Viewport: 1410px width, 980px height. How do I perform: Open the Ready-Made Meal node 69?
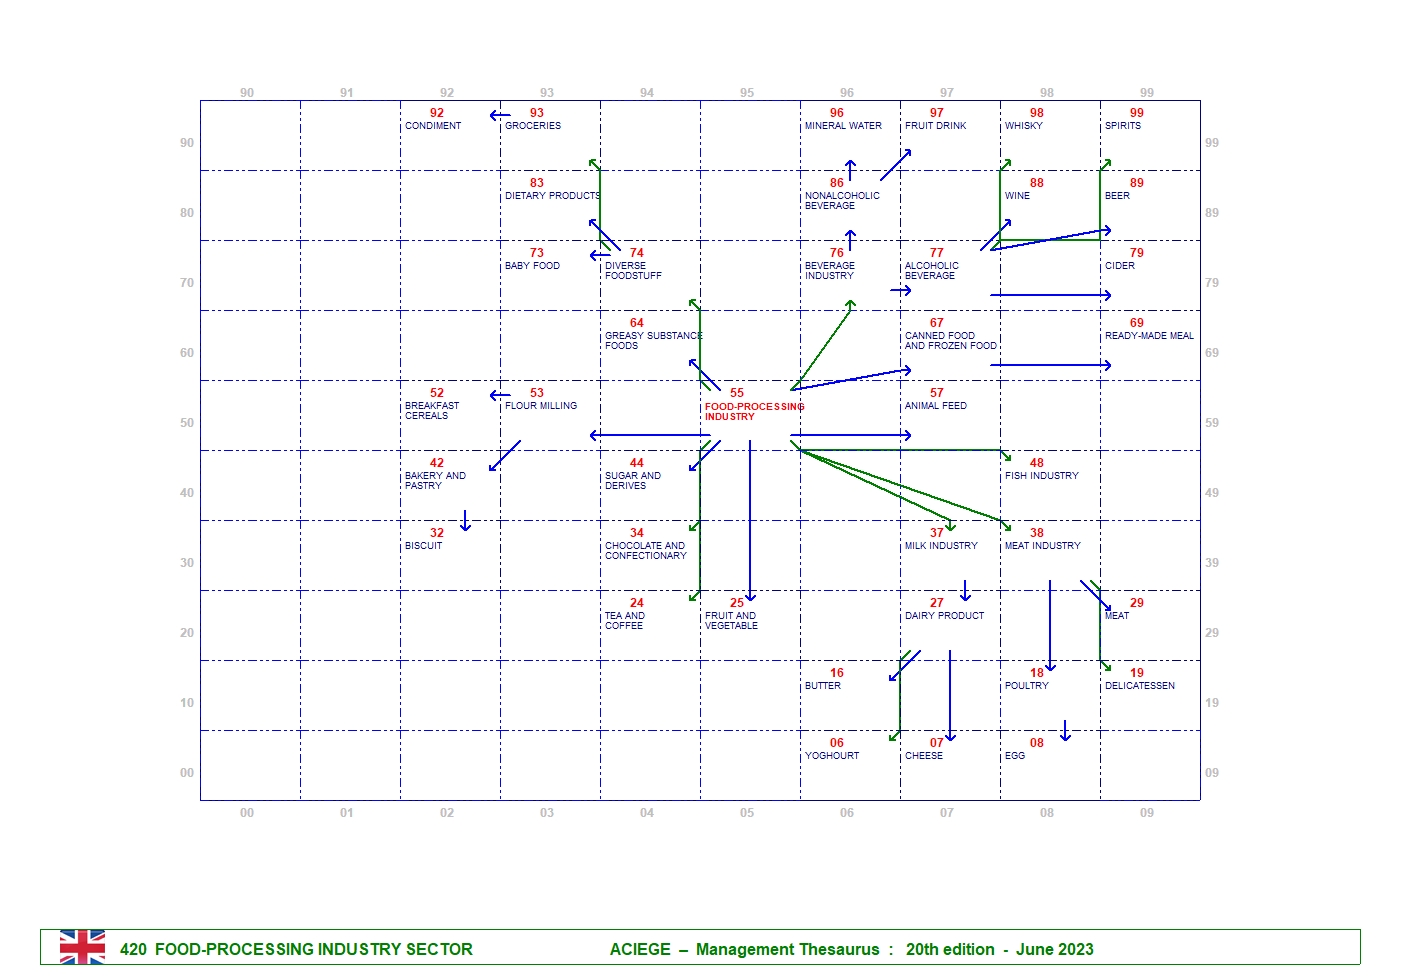(x=1148, y=335)
